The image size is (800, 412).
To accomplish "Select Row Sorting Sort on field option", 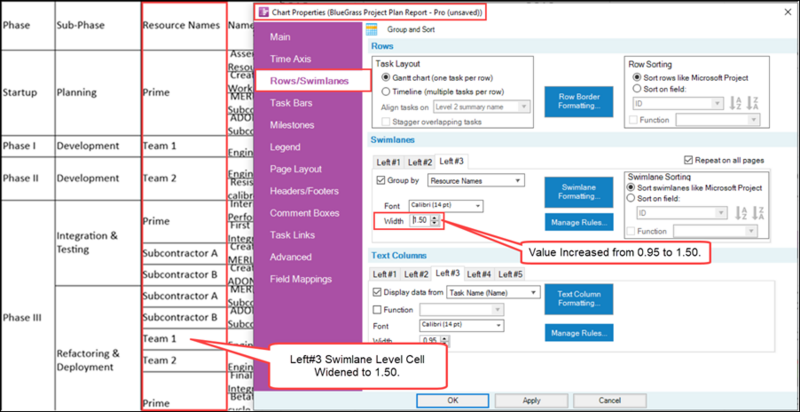I will click(x=636, y=88).
